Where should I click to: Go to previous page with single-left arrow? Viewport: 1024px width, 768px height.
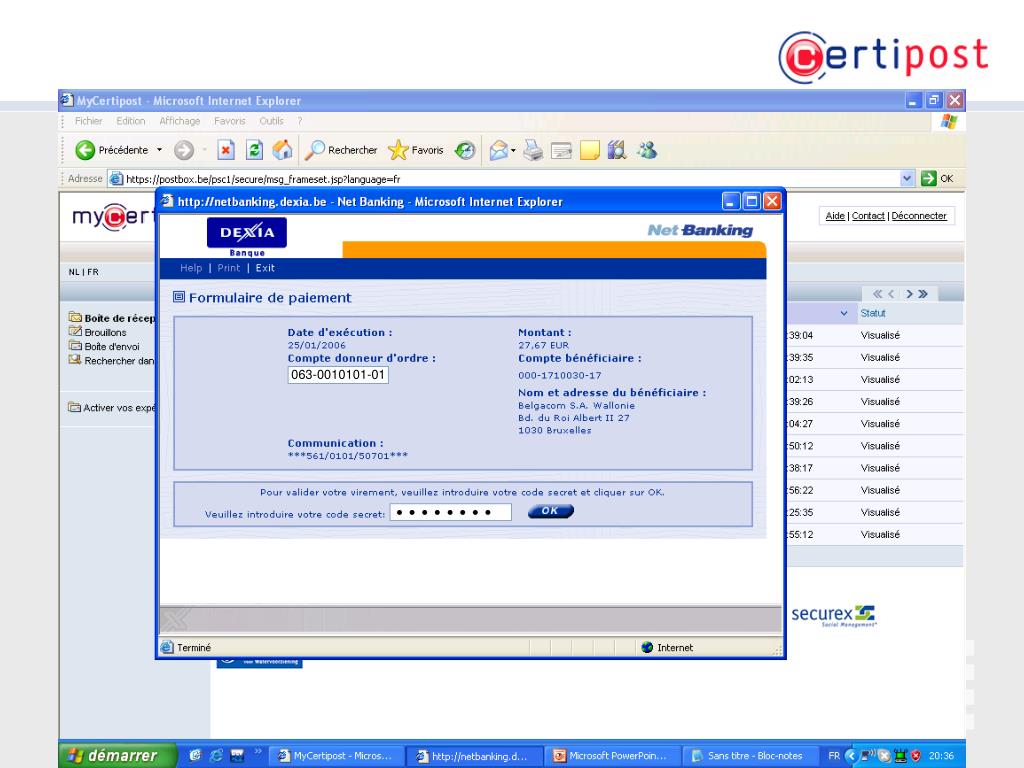(x=891, y=294)
